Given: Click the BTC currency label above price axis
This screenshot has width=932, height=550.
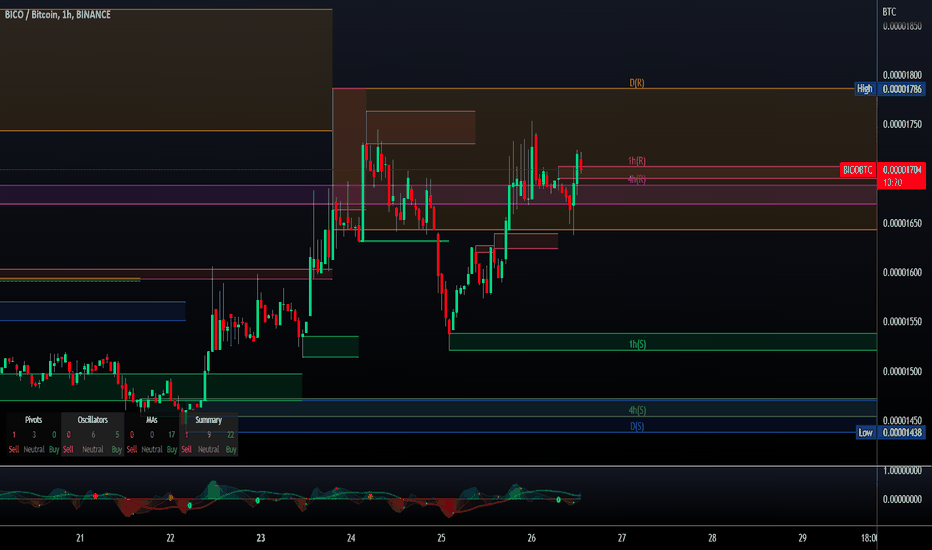Looking at the screenshot, I should (x=889, y=12).
